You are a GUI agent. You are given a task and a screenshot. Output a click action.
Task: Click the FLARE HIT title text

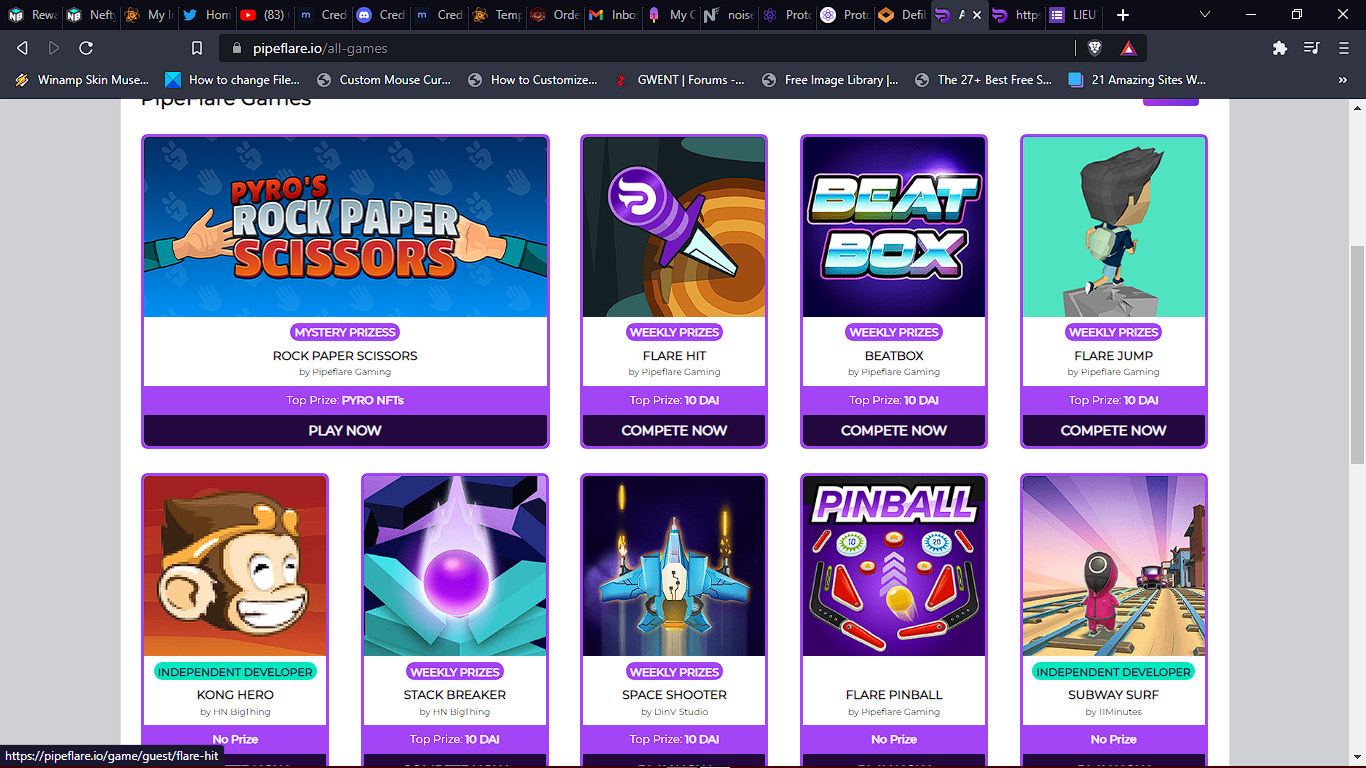point(674,356)
